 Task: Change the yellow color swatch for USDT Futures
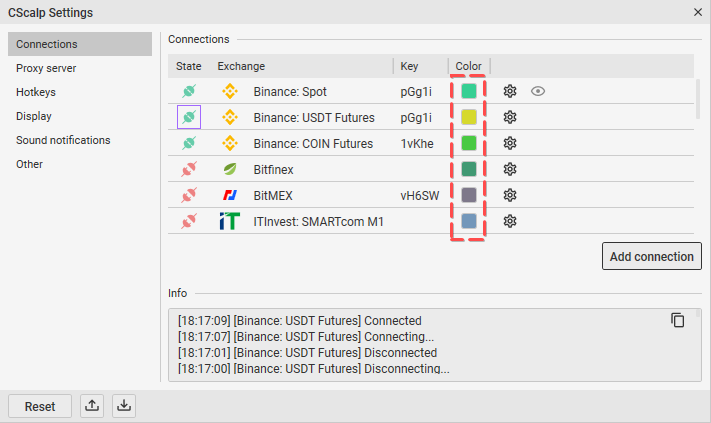click(x=469, y=117)
